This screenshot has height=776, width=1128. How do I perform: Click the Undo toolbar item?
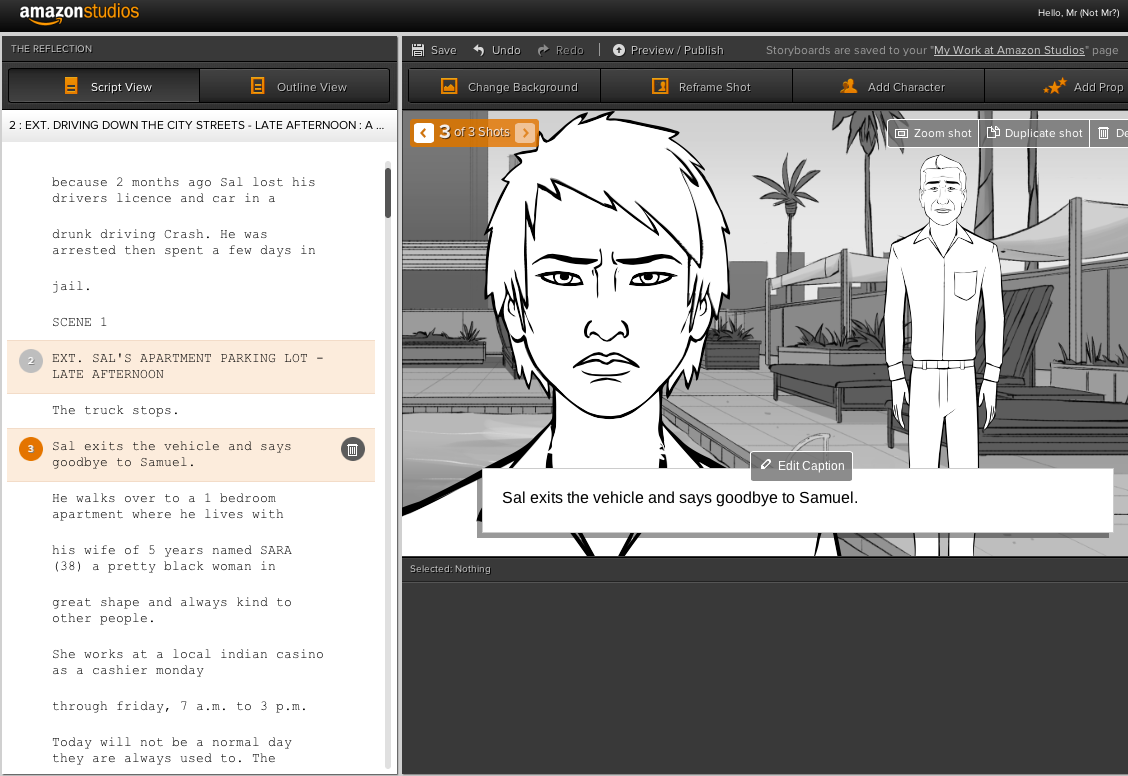[496, 49]
